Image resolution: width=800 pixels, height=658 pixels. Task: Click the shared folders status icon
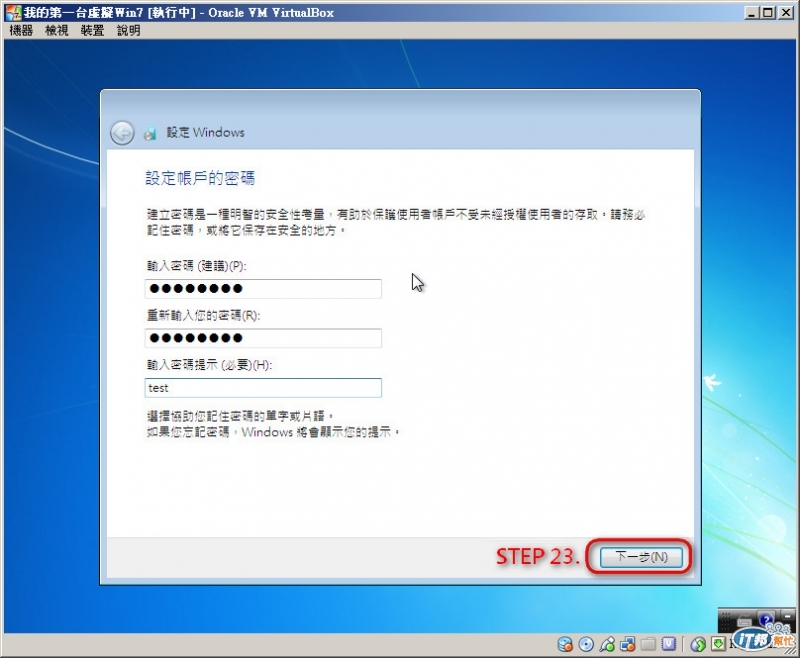click(648, 644)
